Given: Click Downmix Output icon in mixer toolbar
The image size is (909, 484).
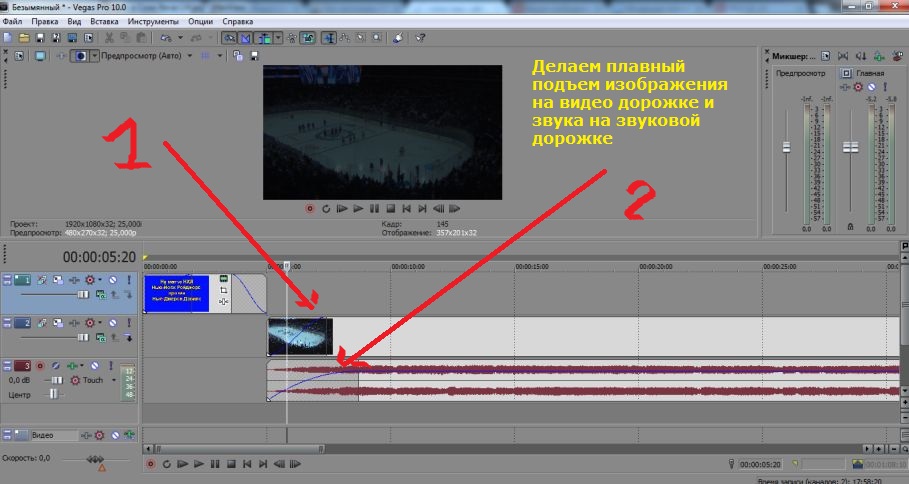Looking at the screenshot, I should pyautogui.click(x=842, y=56).
